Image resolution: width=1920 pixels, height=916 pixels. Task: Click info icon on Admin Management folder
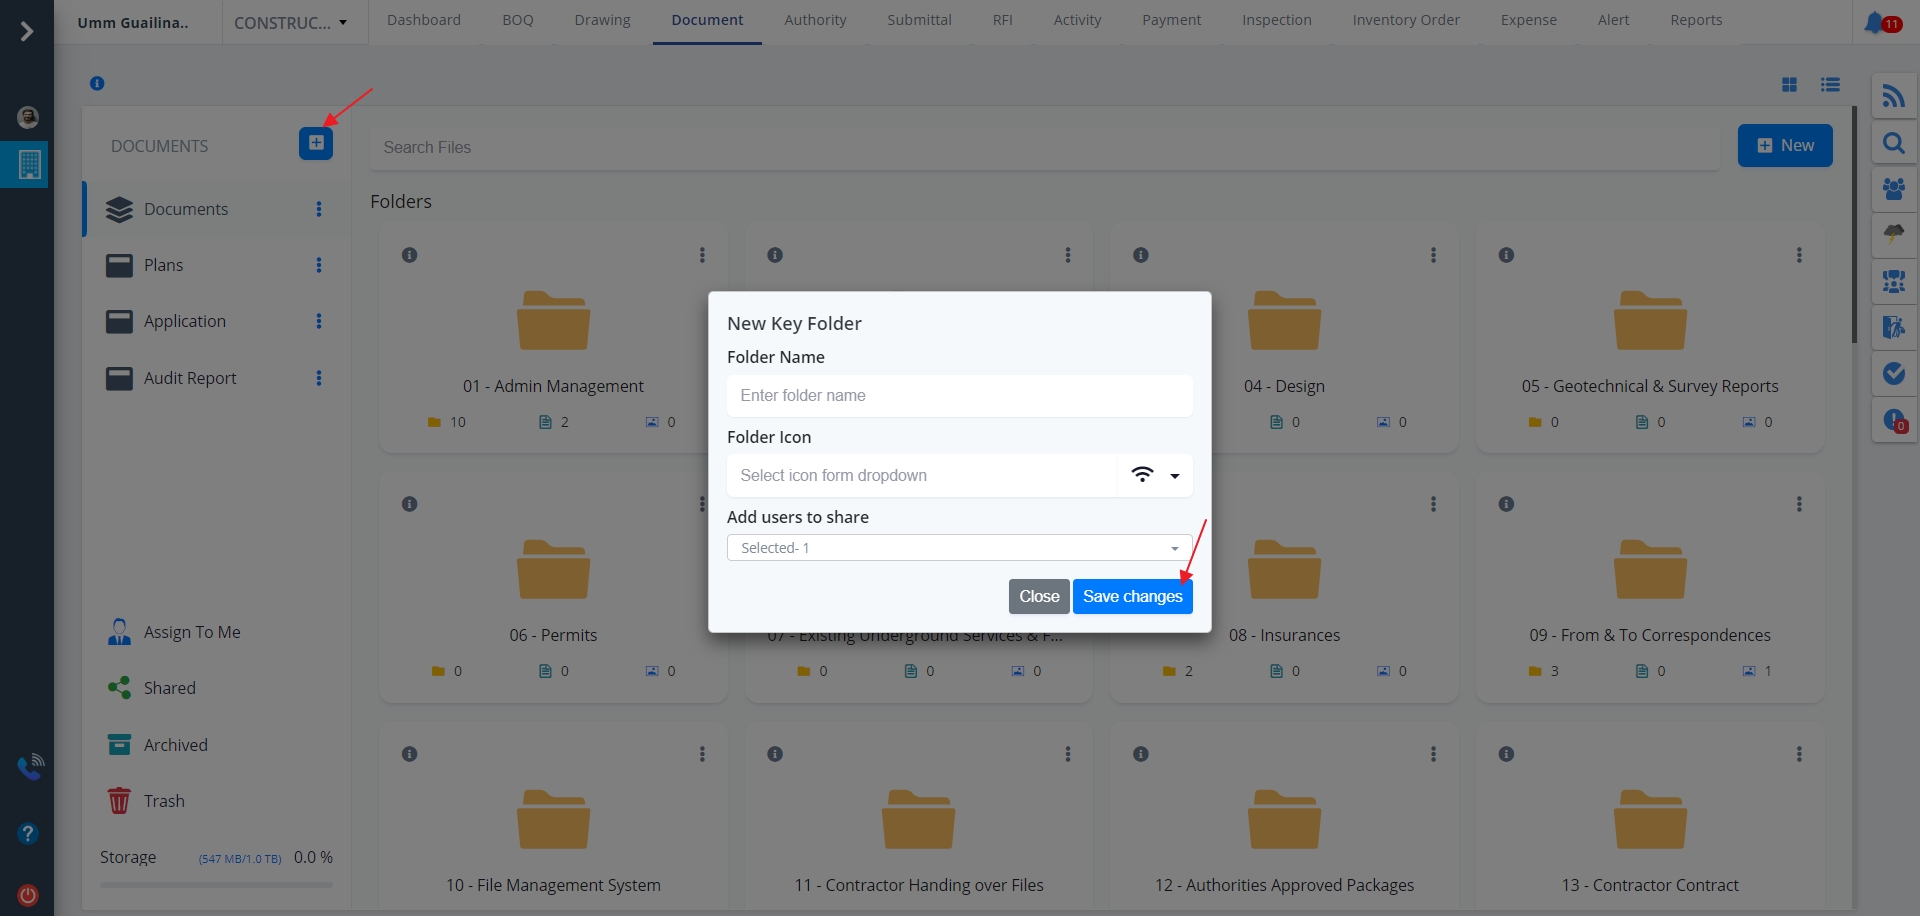[x=409, y=255]
